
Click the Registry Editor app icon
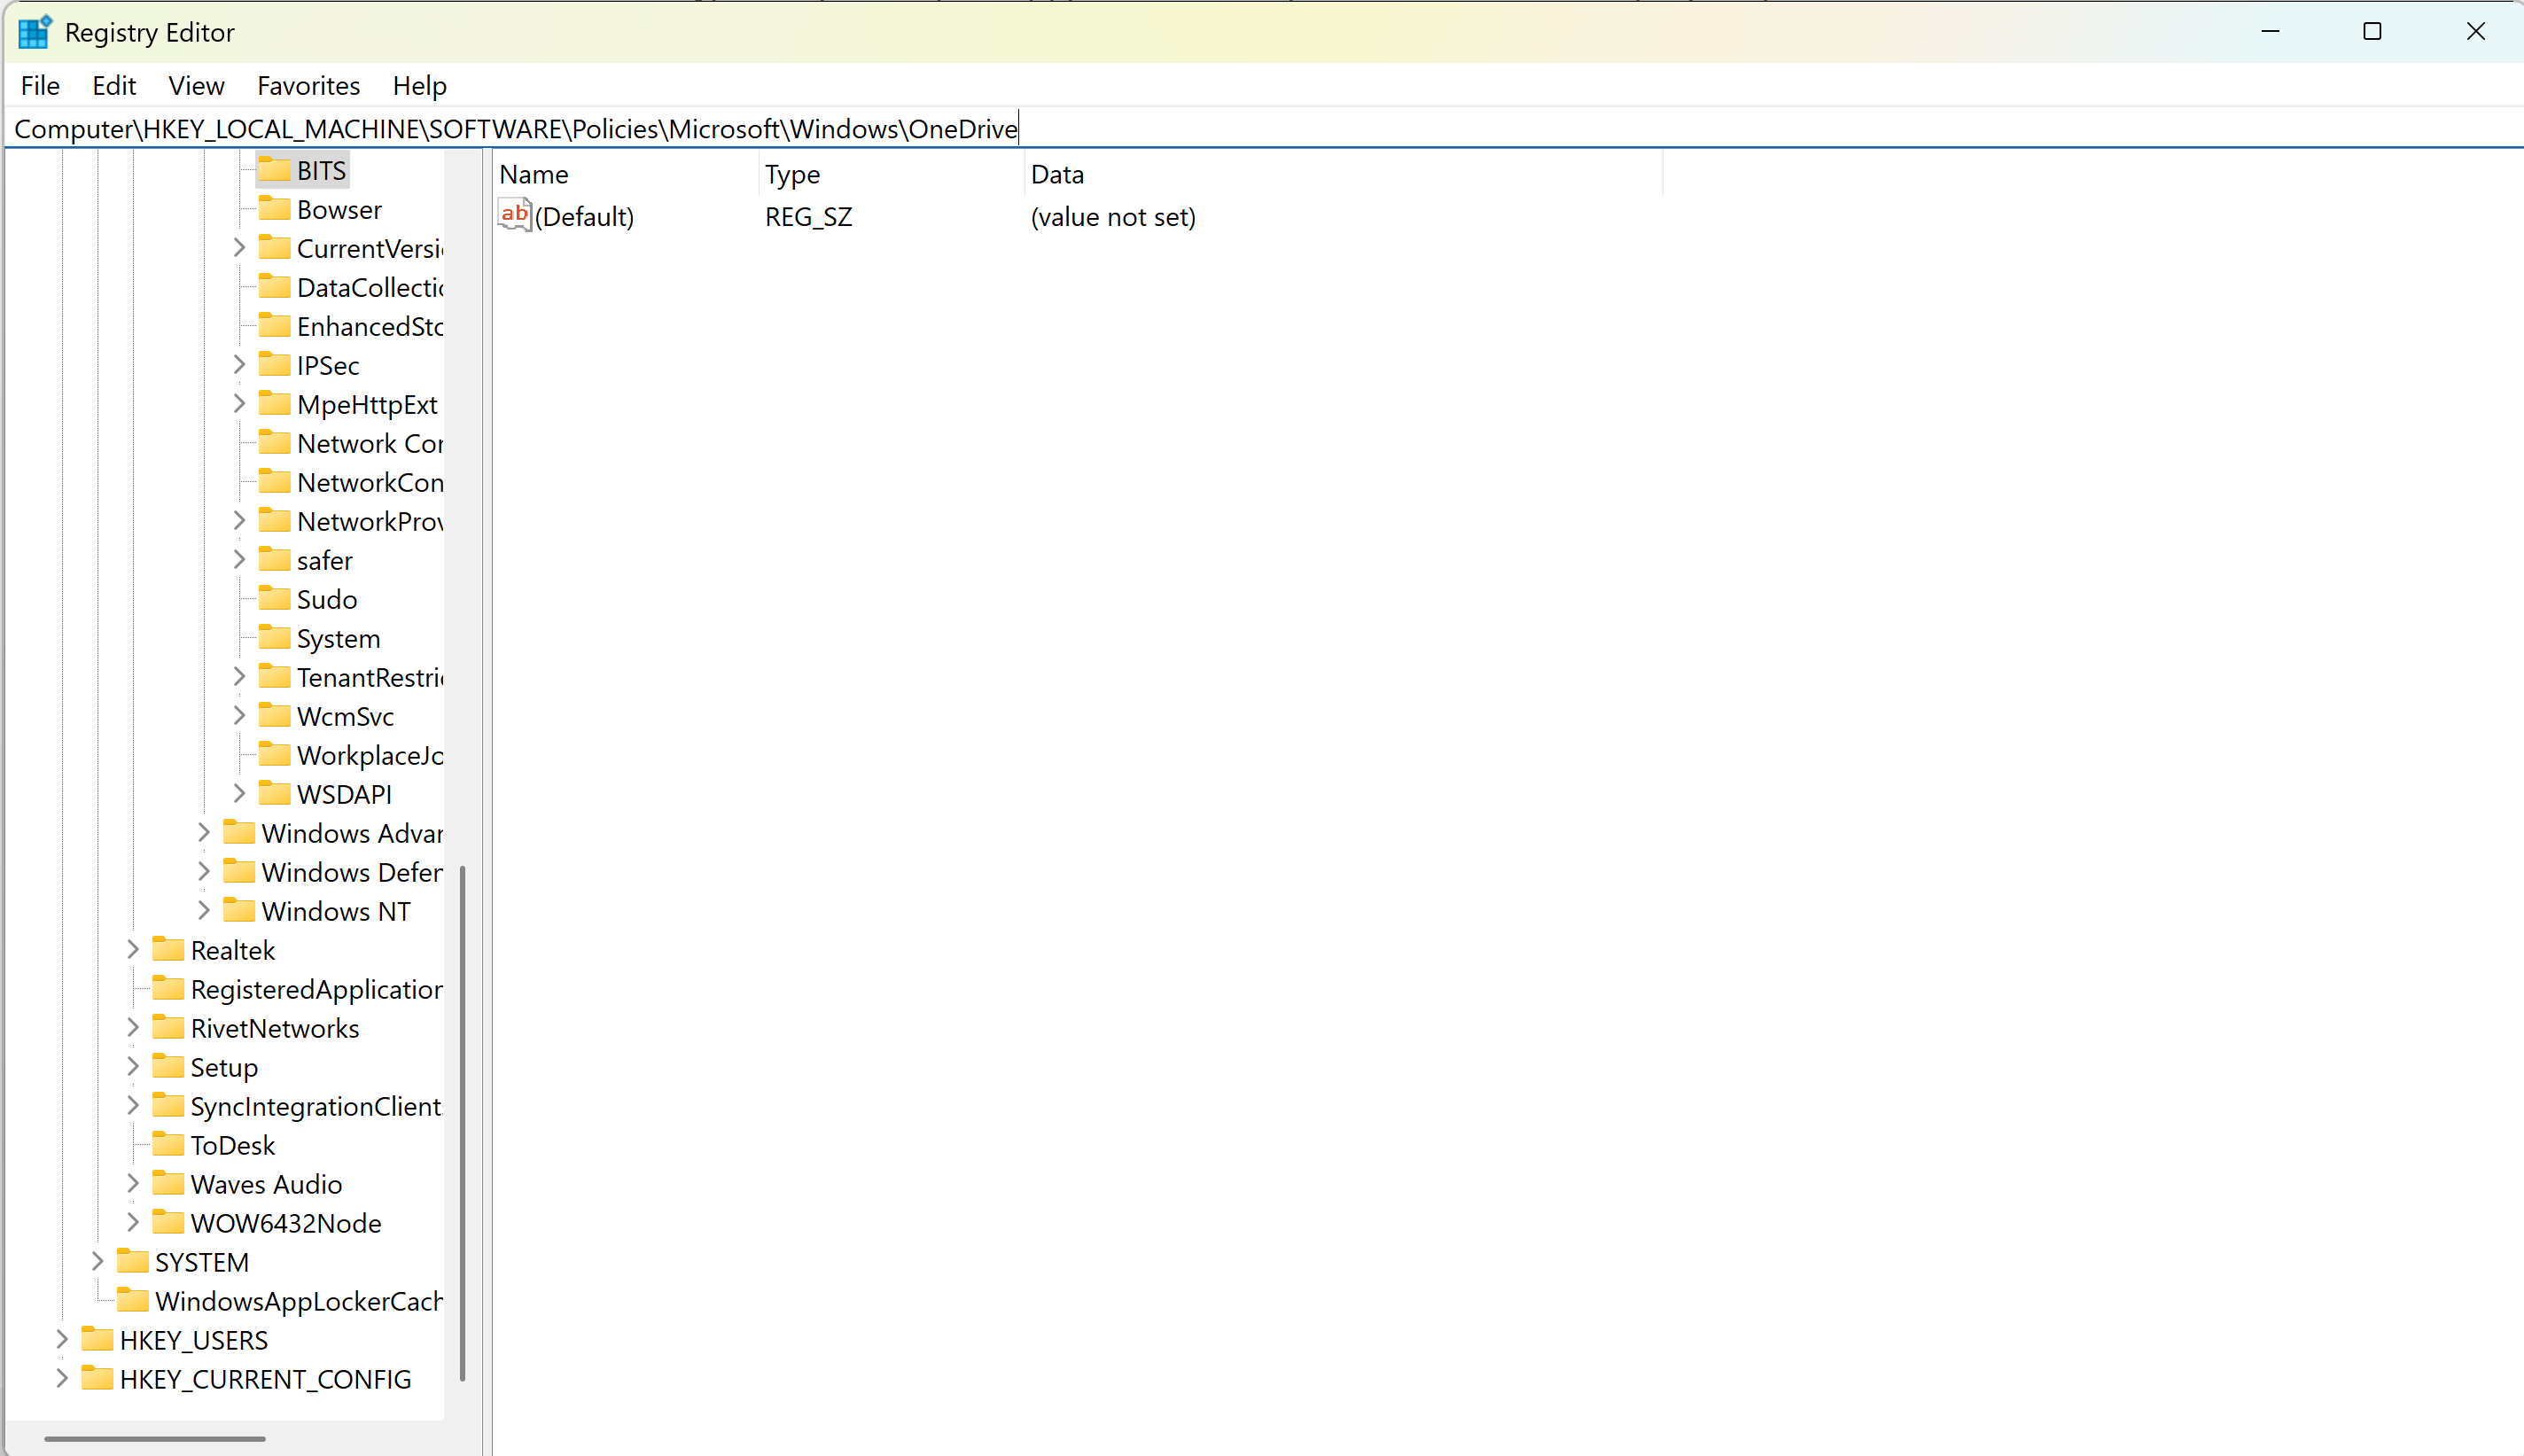pyautogui.click(x=34, y=32)
